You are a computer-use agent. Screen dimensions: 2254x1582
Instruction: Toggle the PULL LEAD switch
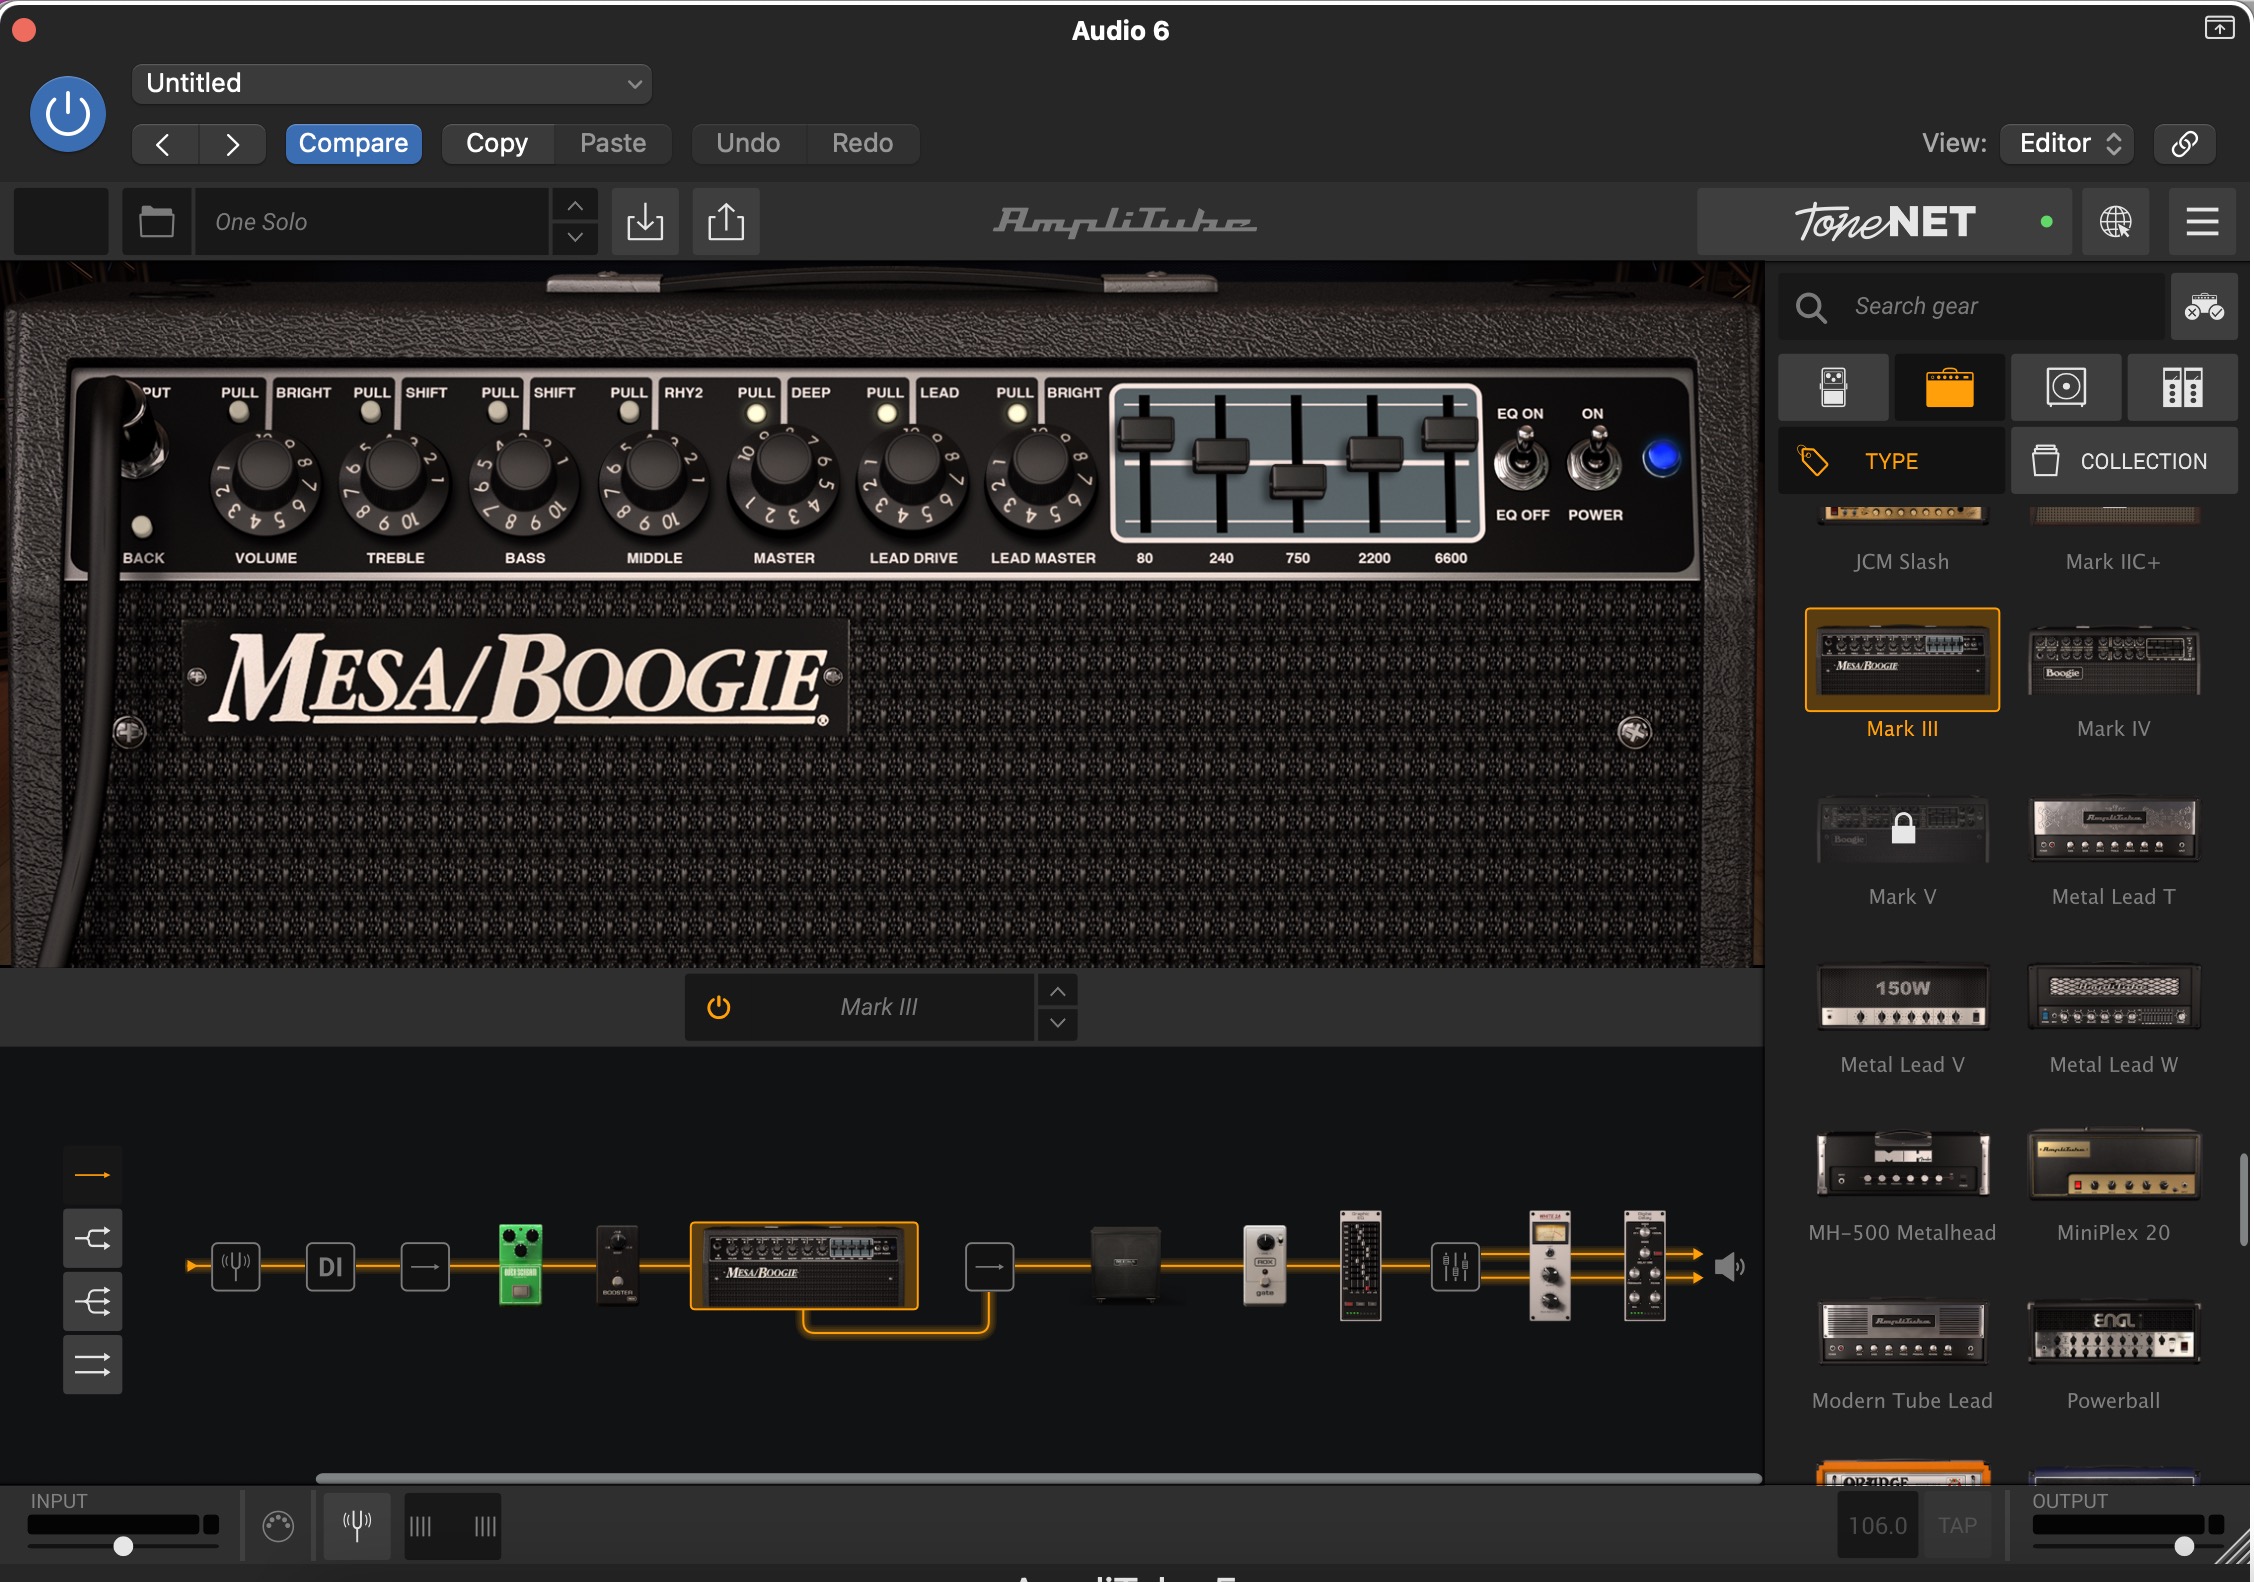886,413
